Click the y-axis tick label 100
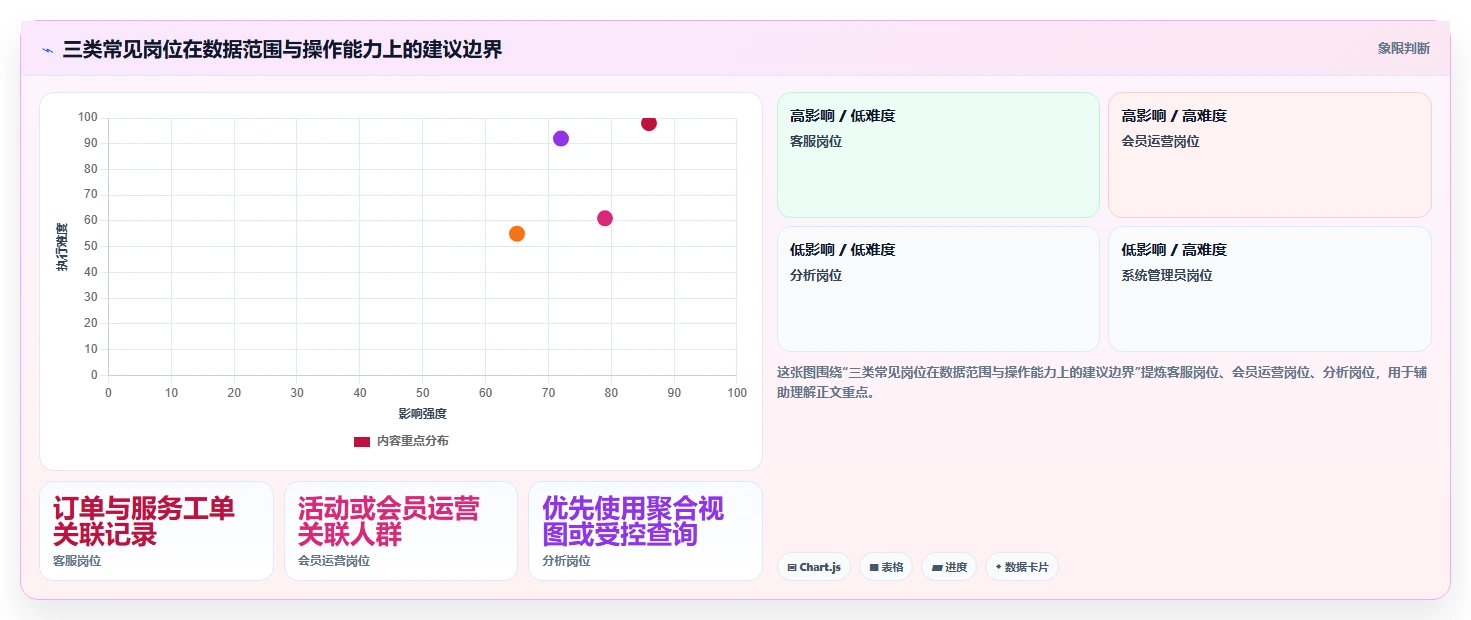Viewport: 1471px width, 620px height. (88, 117)
